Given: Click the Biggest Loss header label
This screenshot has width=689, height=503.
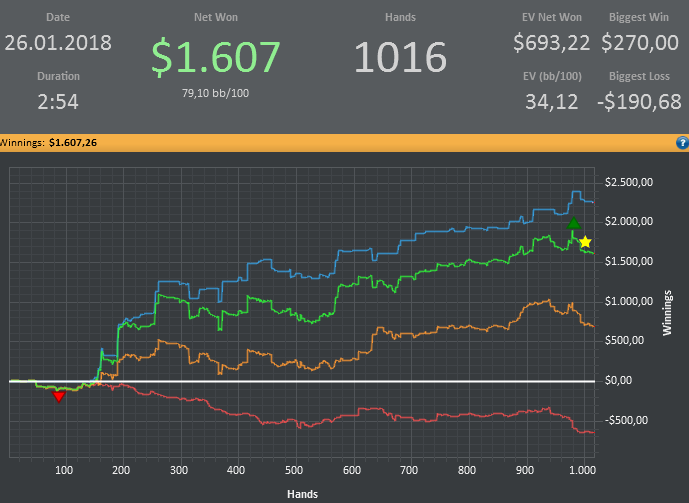Looking at the screenshot, I should tap(639, 76).
